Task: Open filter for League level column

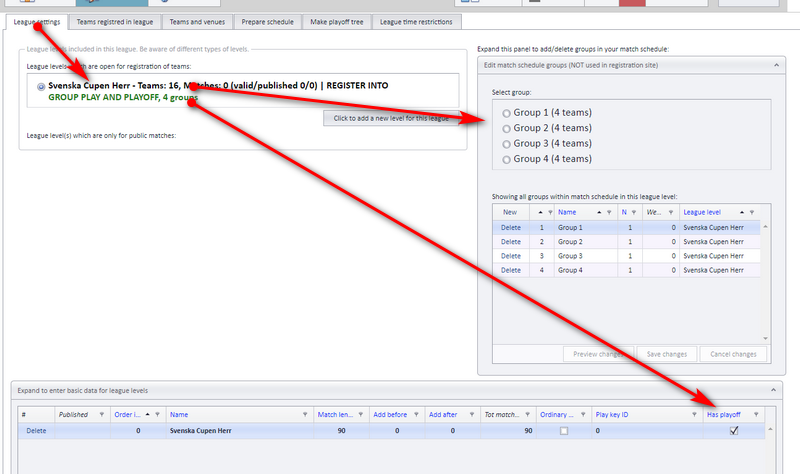Action: 752,212
